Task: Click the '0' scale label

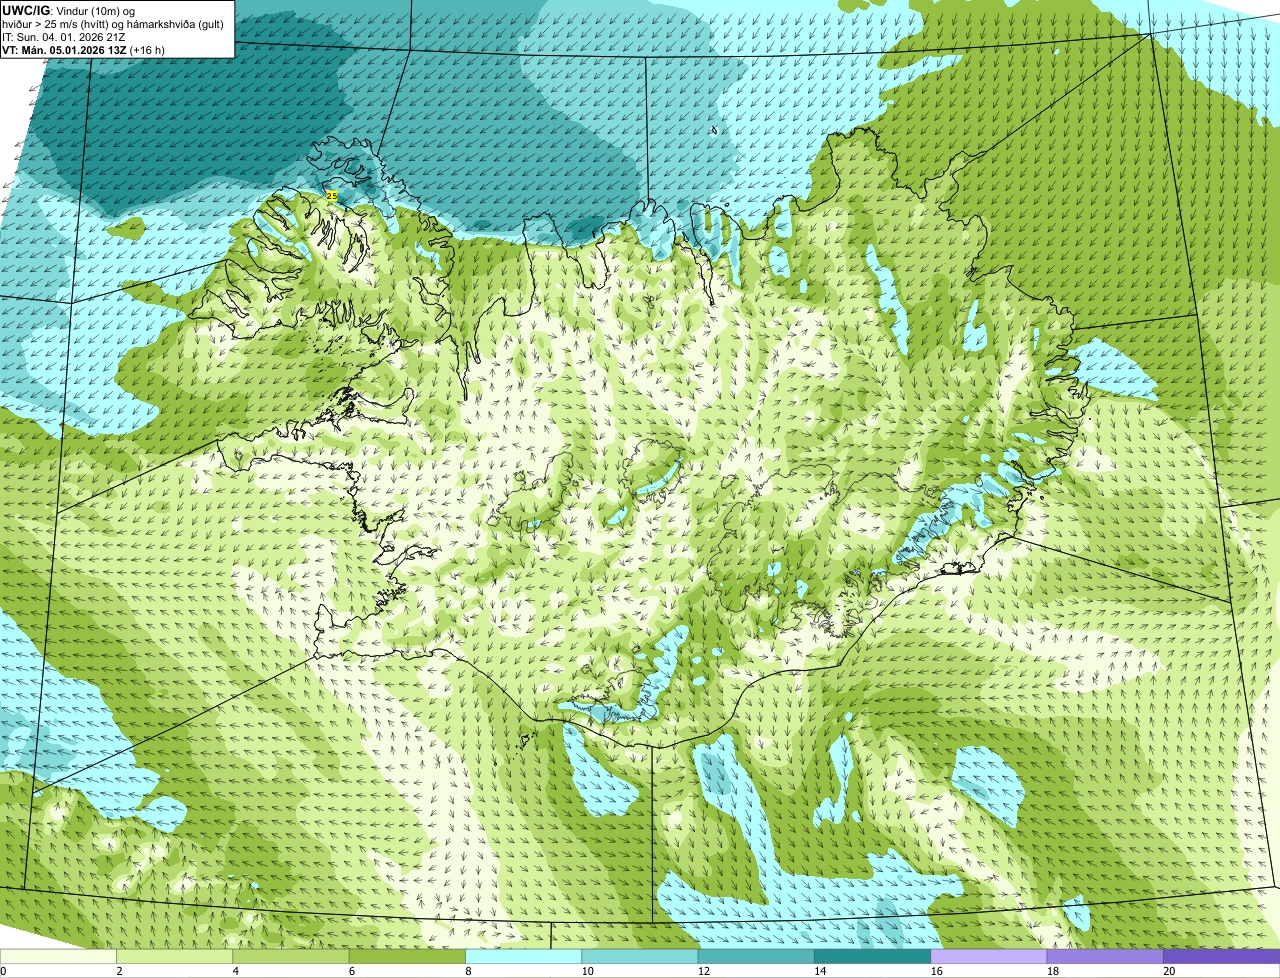Action: click(3, 971)
